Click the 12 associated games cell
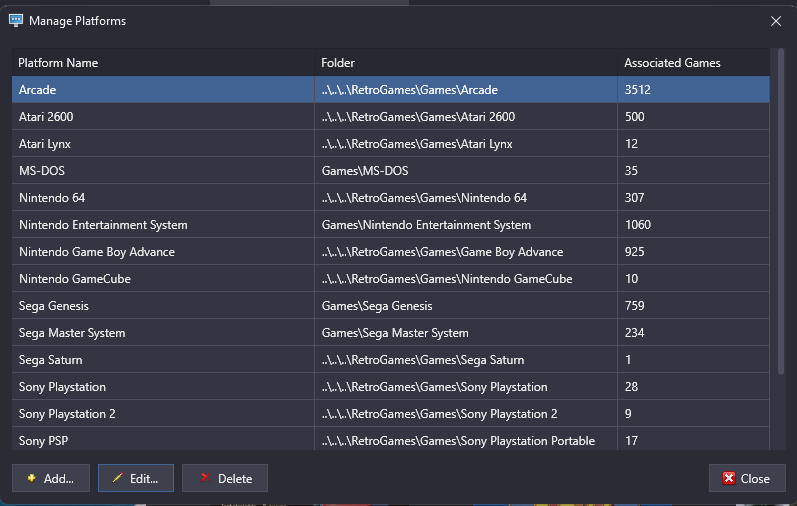 point(693,143)
